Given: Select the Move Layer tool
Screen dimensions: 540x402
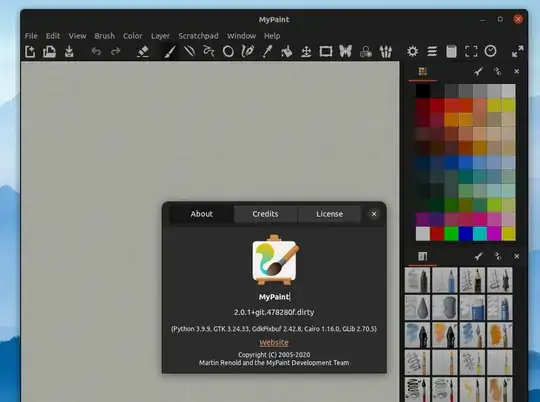Looking at the screenshot, I should pos(306,52).
